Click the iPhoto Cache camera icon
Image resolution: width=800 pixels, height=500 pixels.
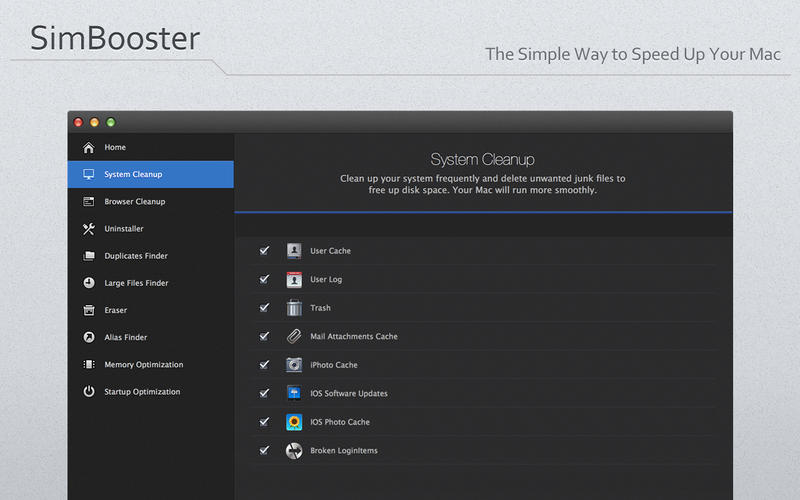tap(294, 365)
